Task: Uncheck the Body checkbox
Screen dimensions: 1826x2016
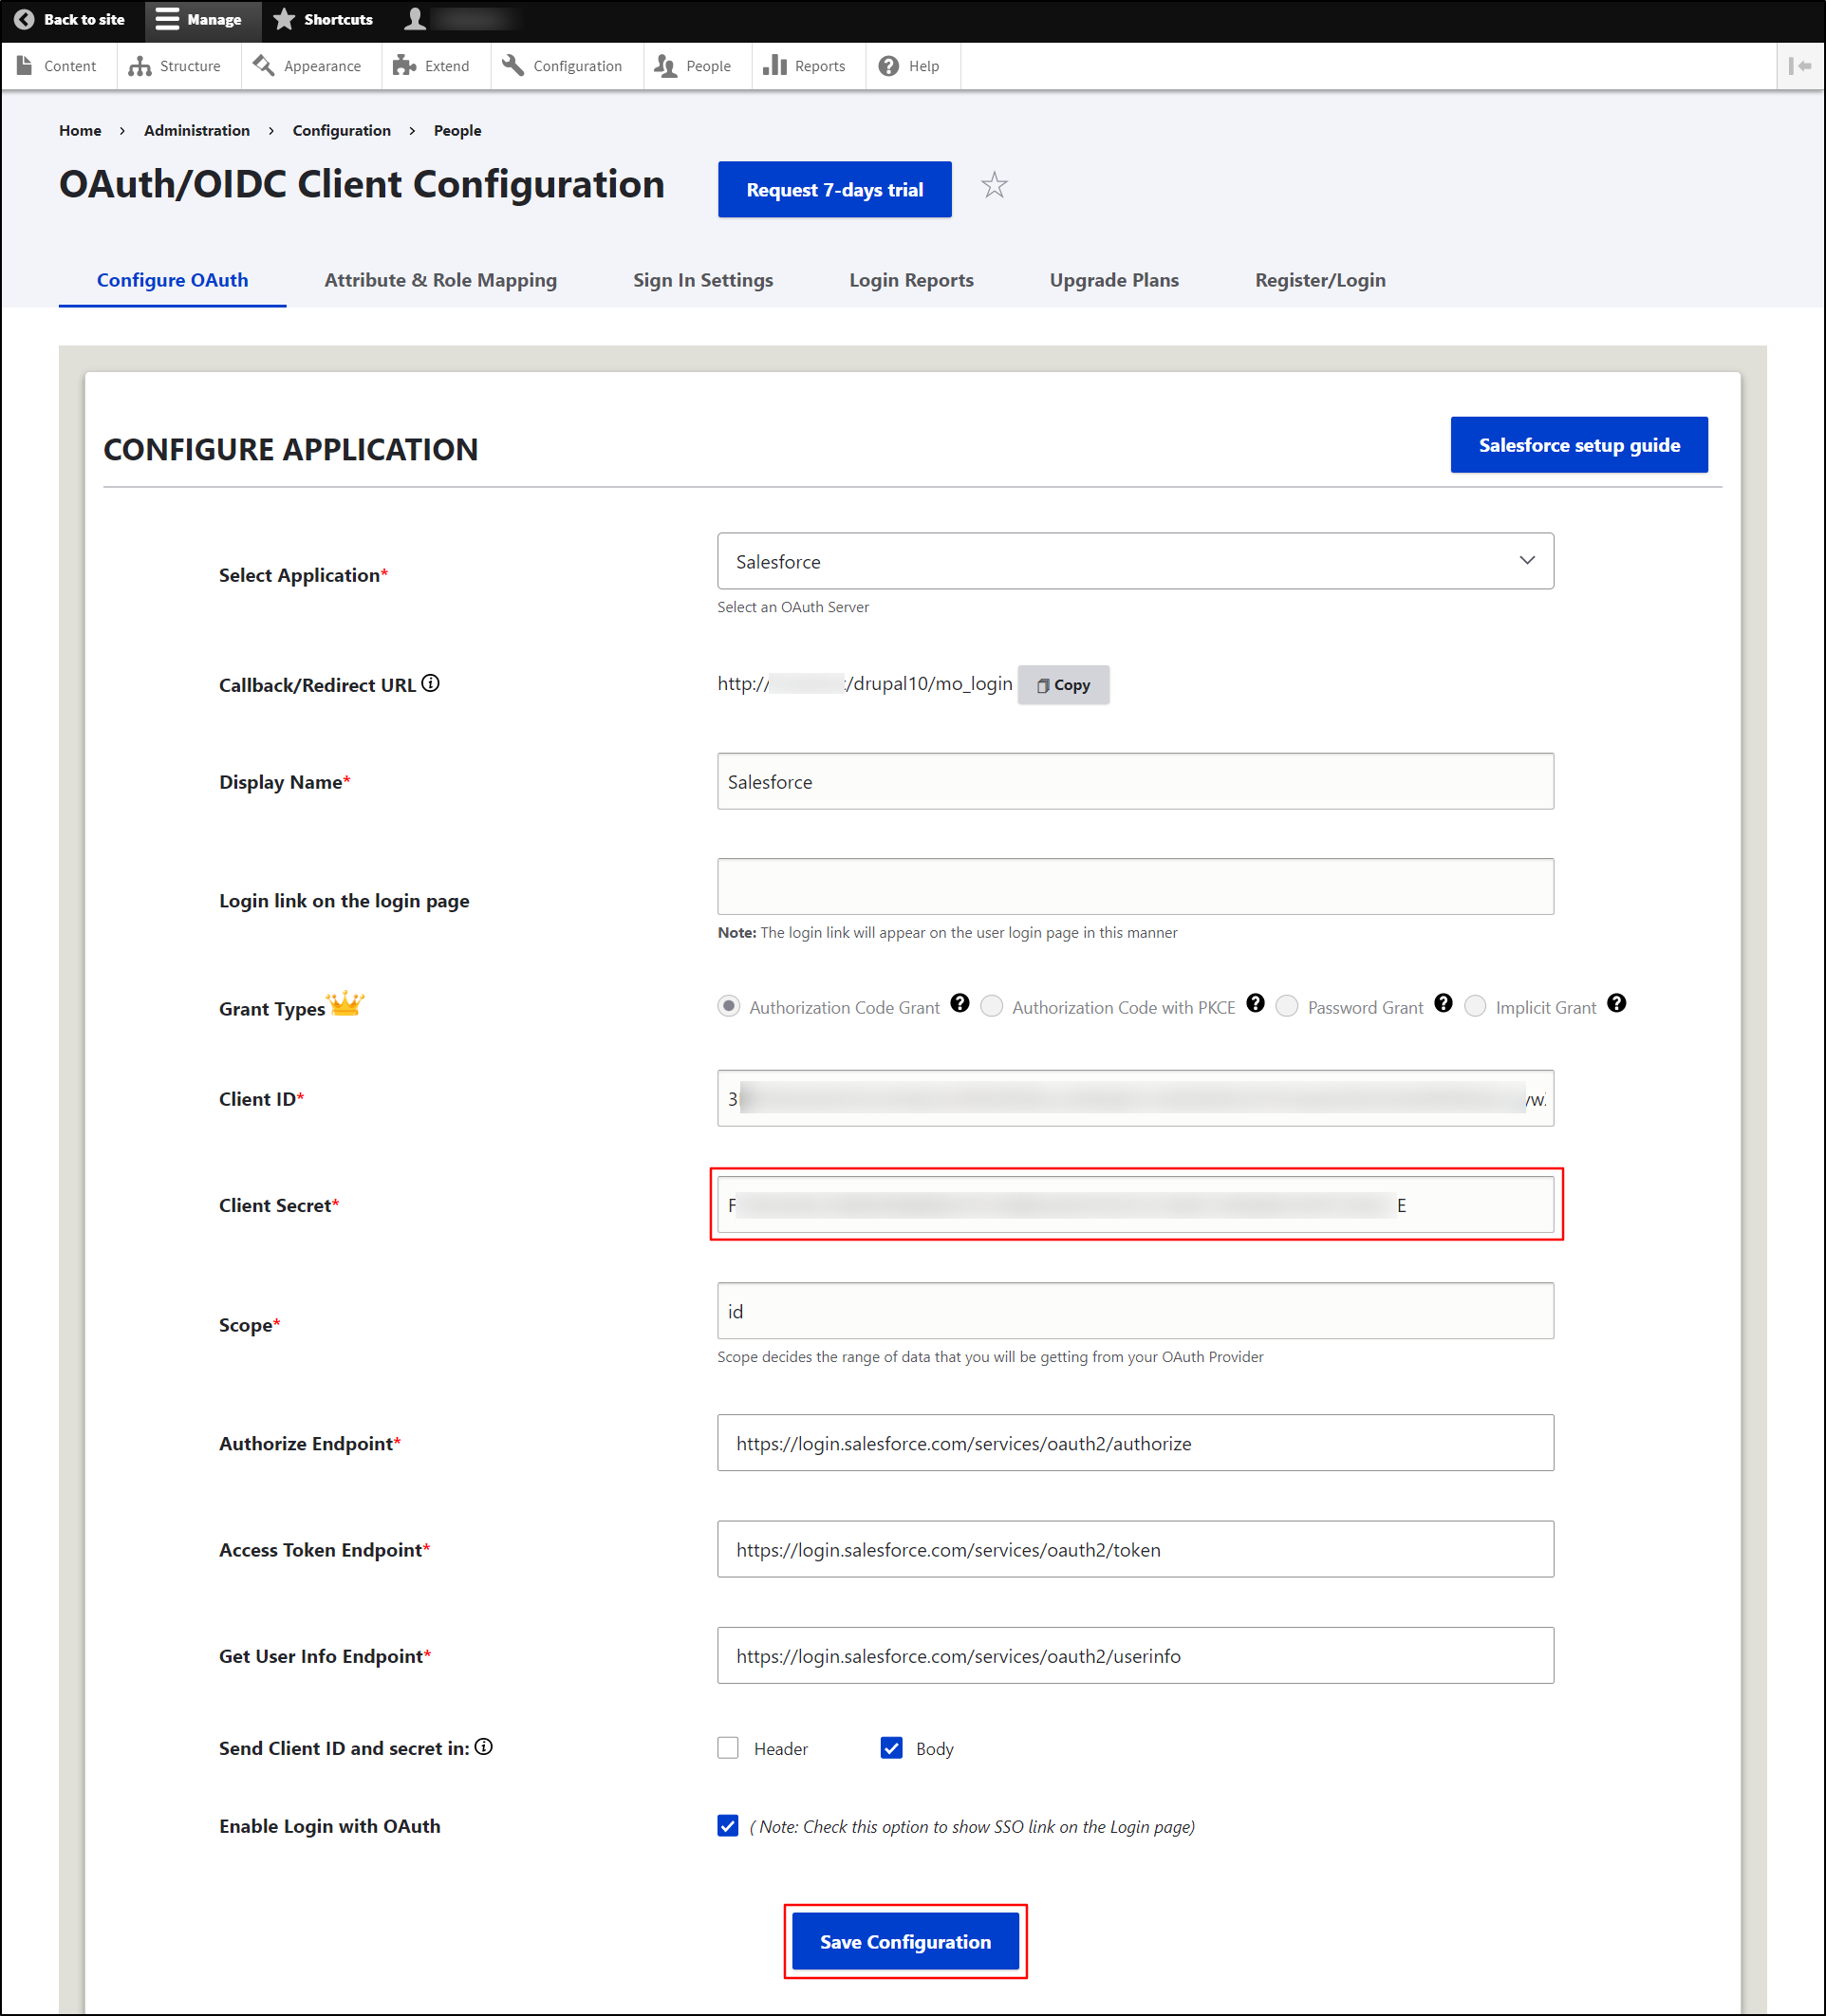Action: tap(891, 1747)
